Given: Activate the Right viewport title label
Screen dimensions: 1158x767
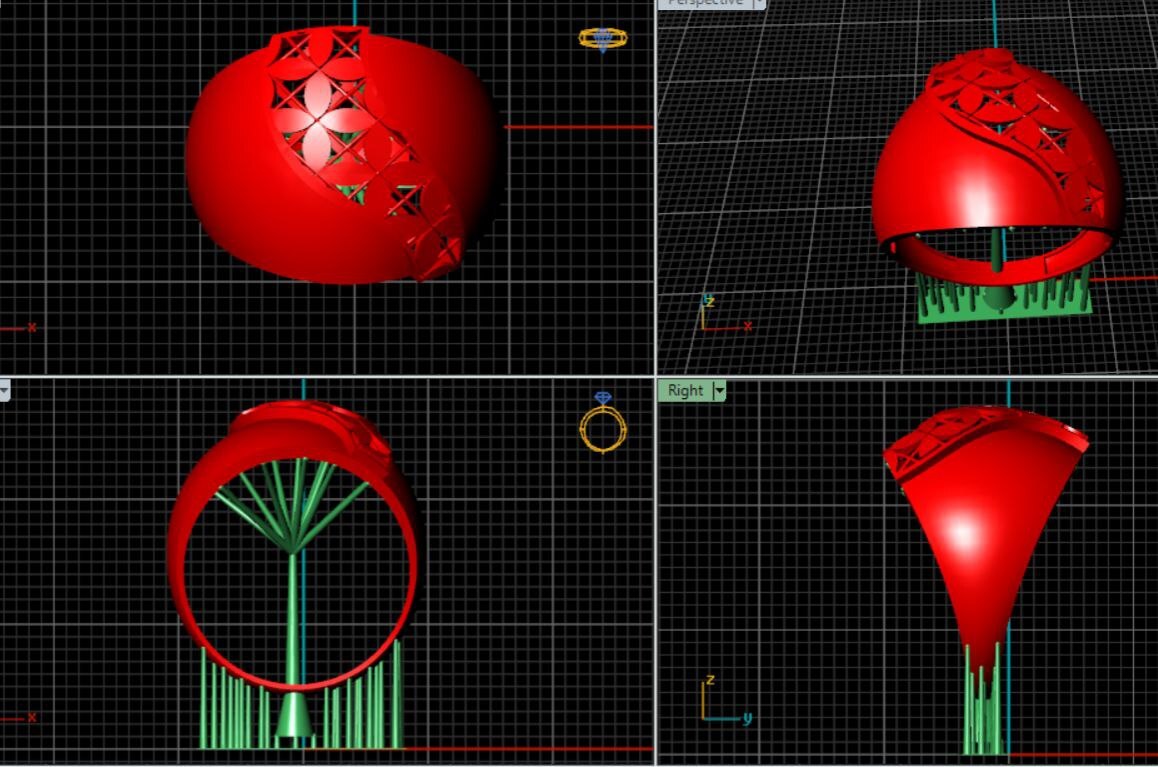Looking at the screenshot, I should (685, 391).
